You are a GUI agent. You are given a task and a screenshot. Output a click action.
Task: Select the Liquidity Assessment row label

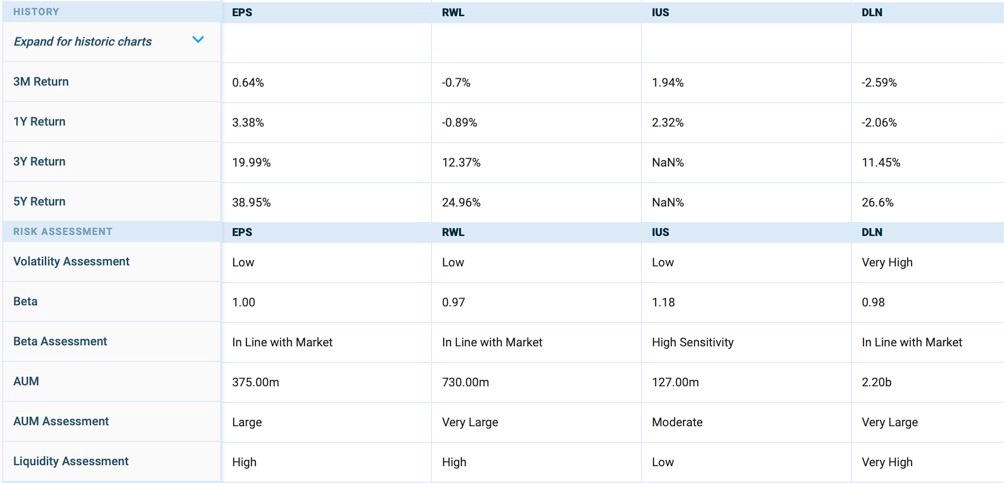(x=71, y=462)
